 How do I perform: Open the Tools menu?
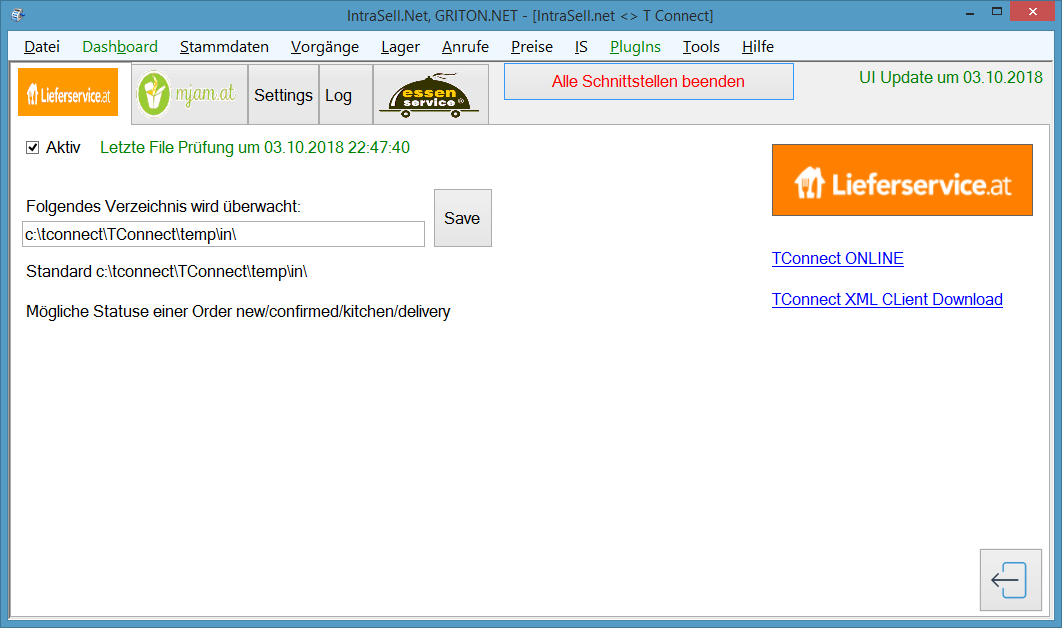701,47
